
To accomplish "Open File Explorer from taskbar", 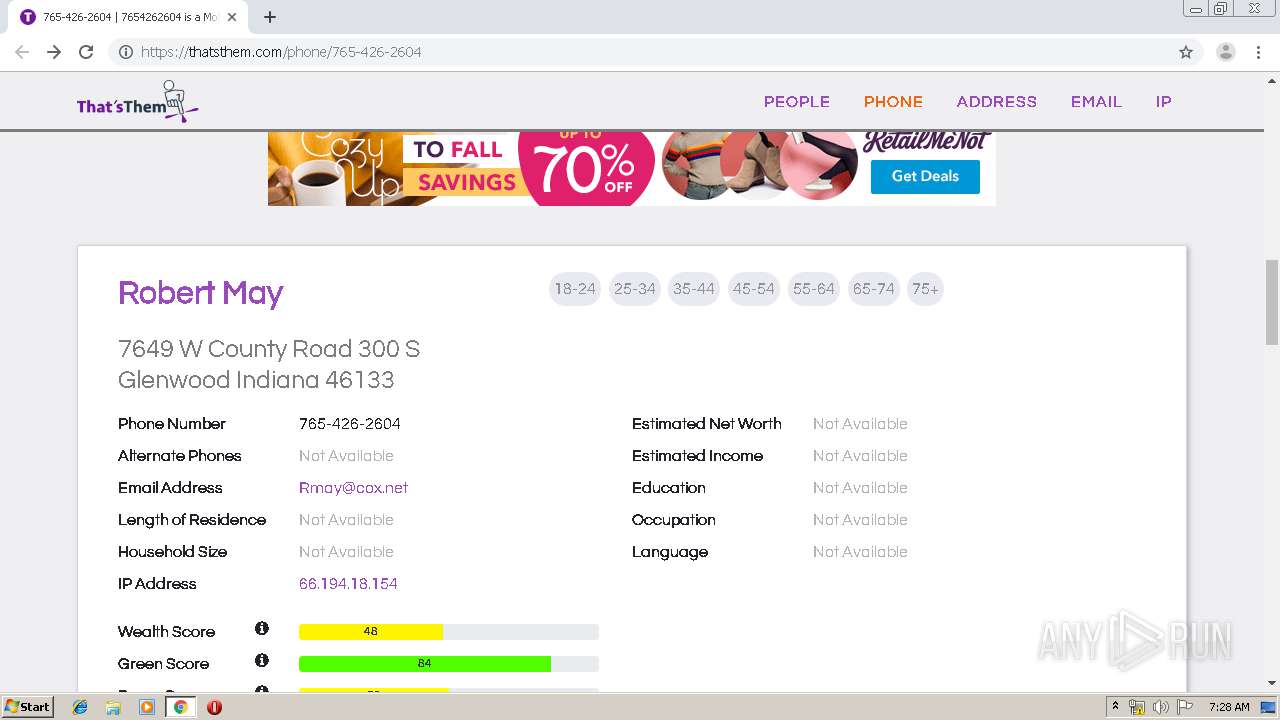I will (x=113, y=707).
